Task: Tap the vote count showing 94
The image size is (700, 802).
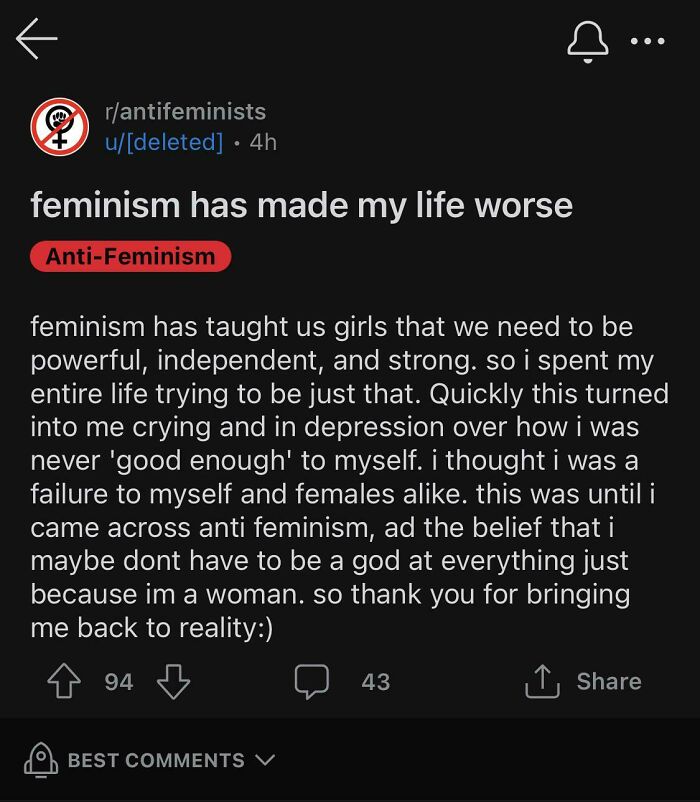Action: pos(118,681)
